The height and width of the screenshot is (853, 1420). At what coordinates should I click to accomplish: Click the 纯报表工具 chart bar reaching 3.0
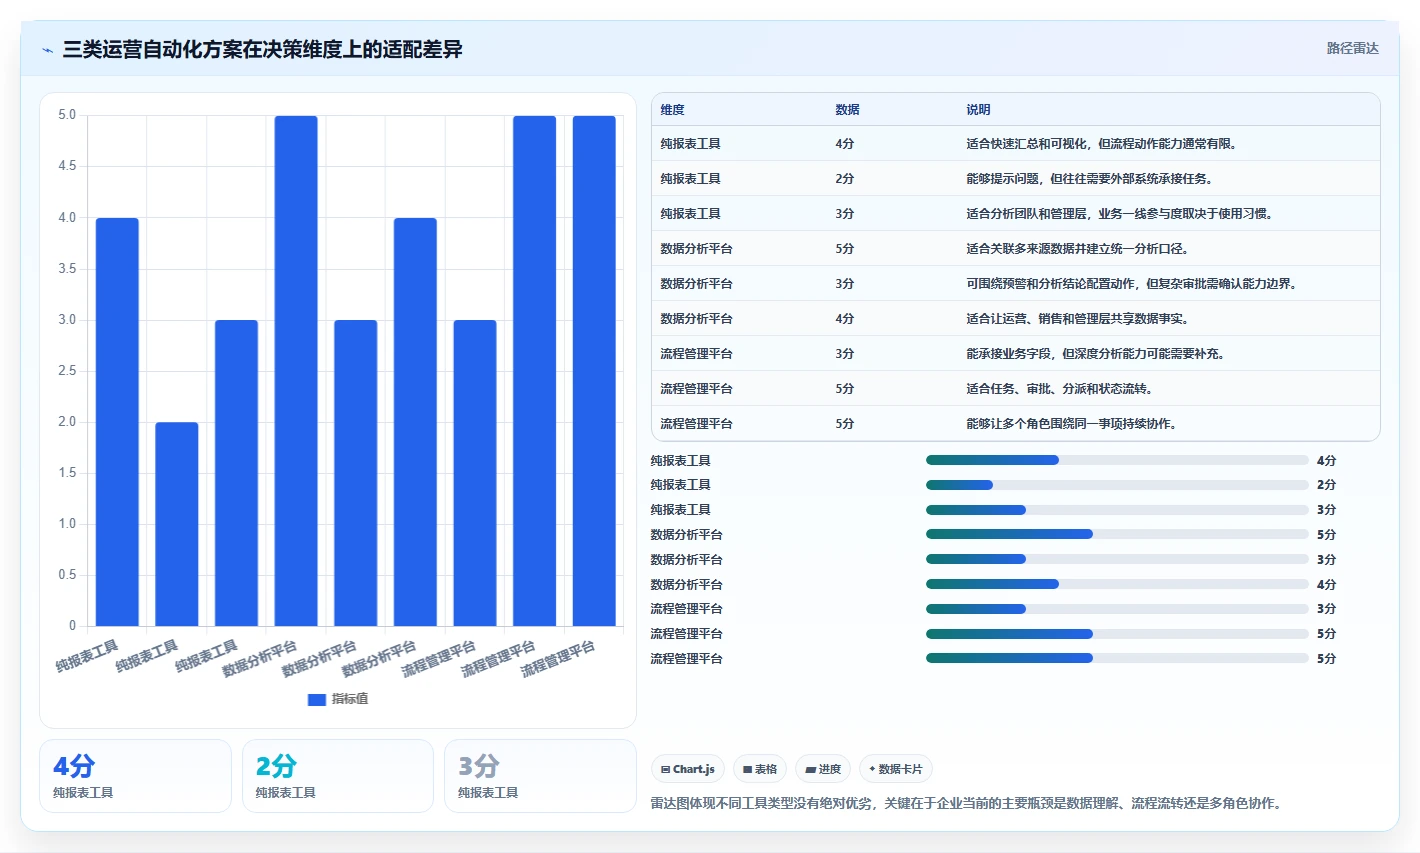[236, 473]
